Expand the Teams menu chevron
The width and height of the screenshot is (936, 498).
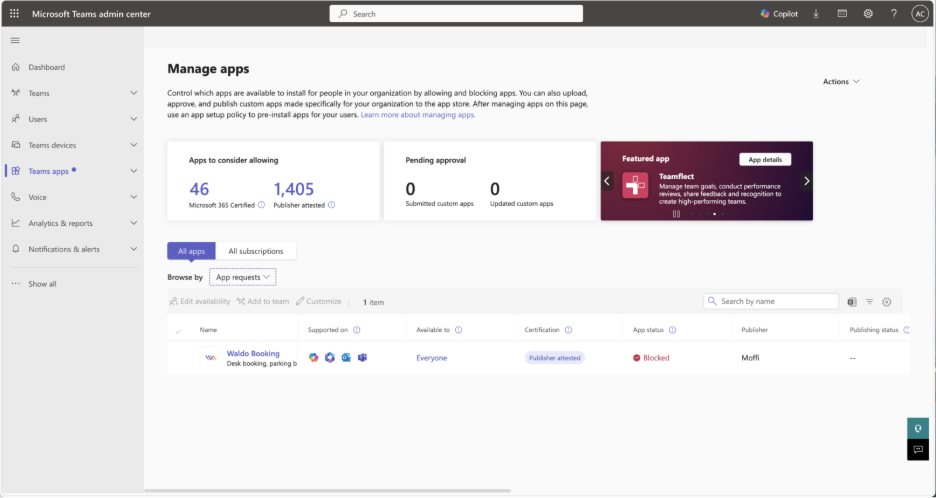pos(134,93)
